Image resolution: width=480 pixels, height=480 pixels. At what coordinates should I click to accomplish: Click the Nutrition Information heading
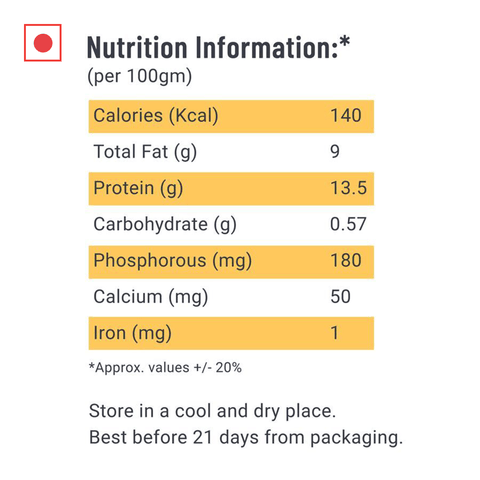point(218,47)
